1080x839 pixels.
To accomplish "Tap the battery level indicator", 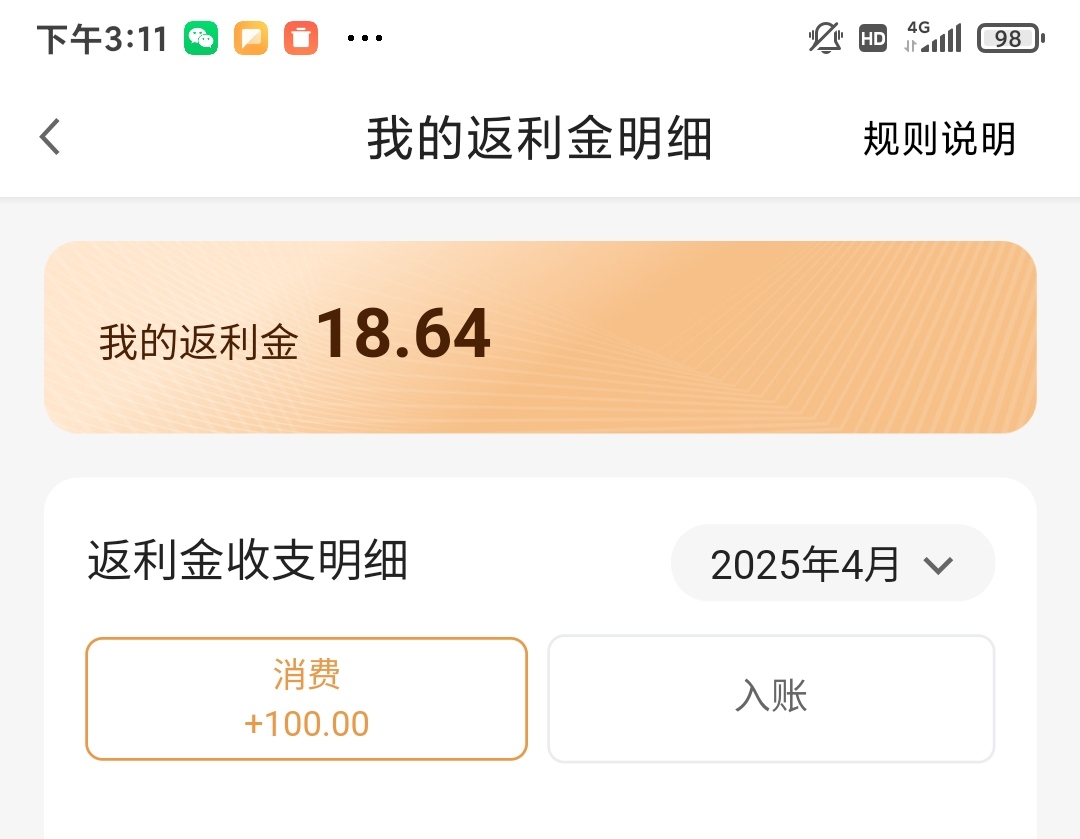I will pyautogui.click(x=1010, y=39).
